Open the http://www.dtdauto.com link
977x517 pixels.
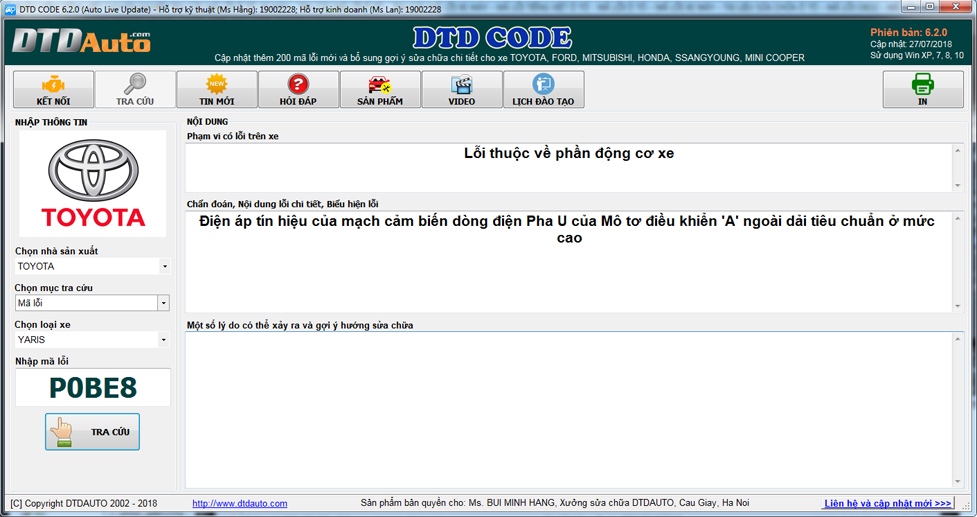(240, 503)
